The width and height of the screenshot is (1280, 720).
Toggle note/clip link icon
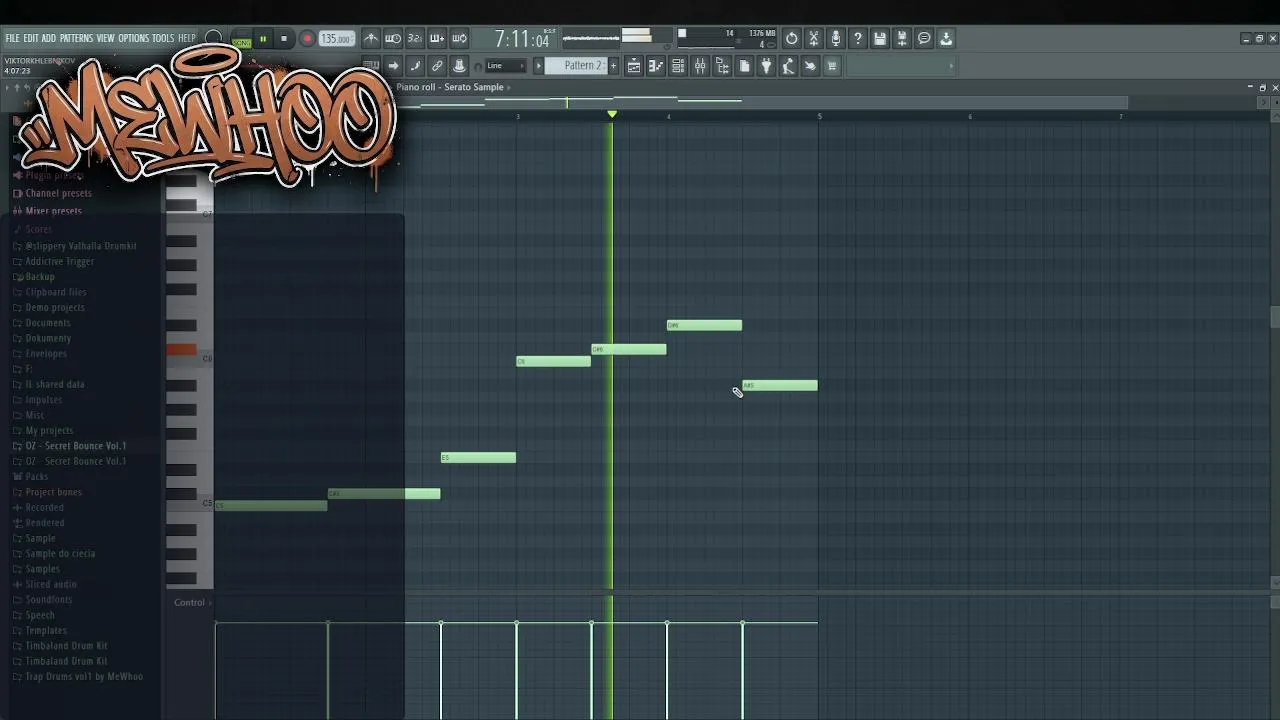coord(415,66)
